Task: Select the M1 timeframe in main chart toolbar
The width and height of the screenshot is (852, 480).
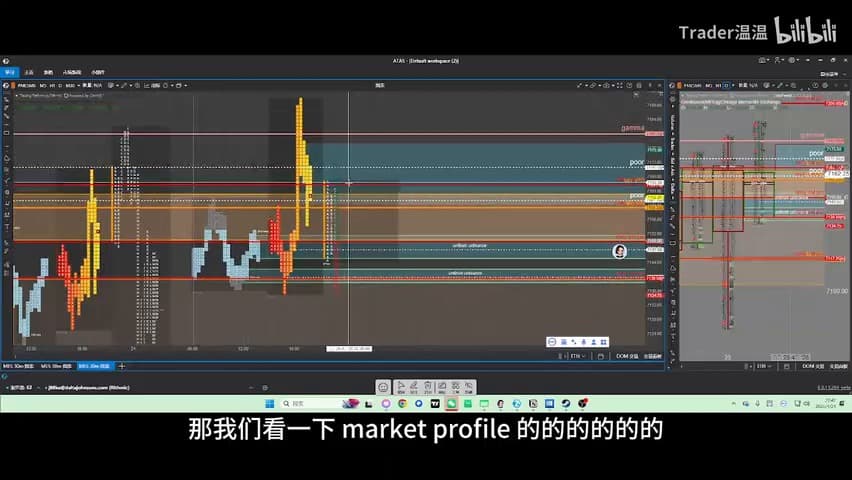Action: pos(42,85)
